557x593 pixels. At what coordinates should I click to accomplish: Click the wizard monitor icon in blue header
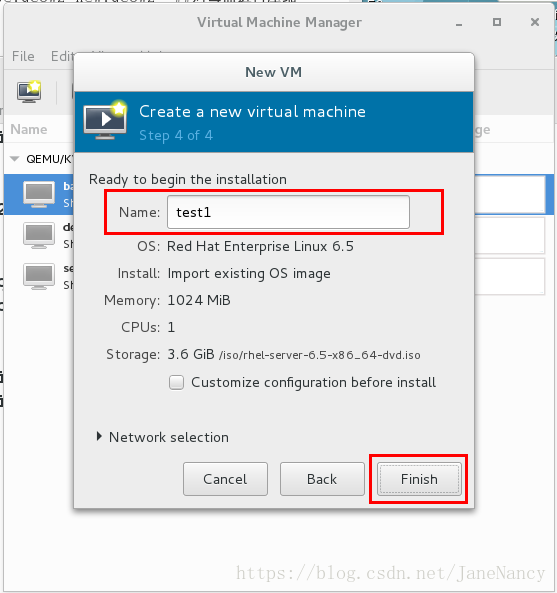[x=105, y=121]
